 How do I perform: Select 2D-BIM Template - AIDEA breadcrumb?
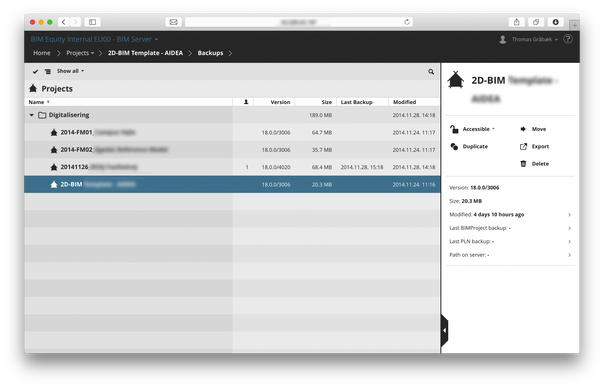[145, 53]
